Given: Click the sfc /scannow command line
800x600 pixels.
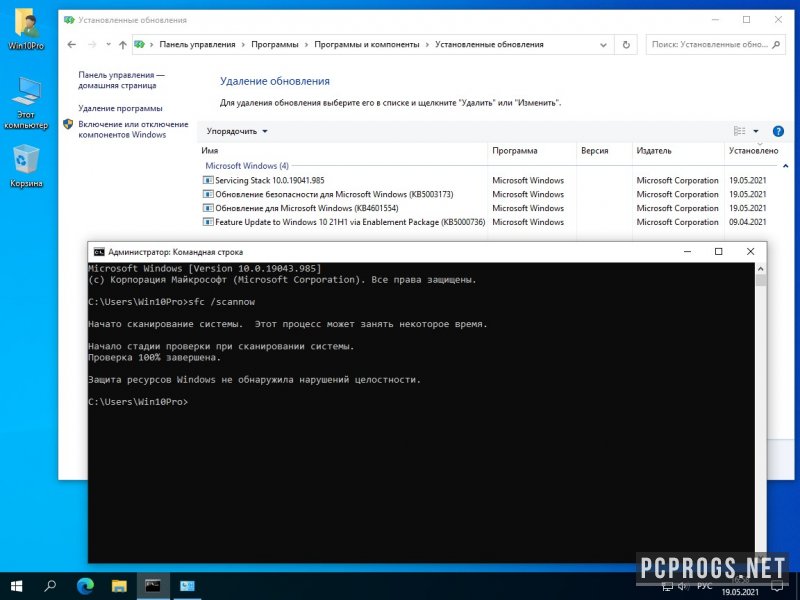Looking at the screenshot, I should [171, 302].
